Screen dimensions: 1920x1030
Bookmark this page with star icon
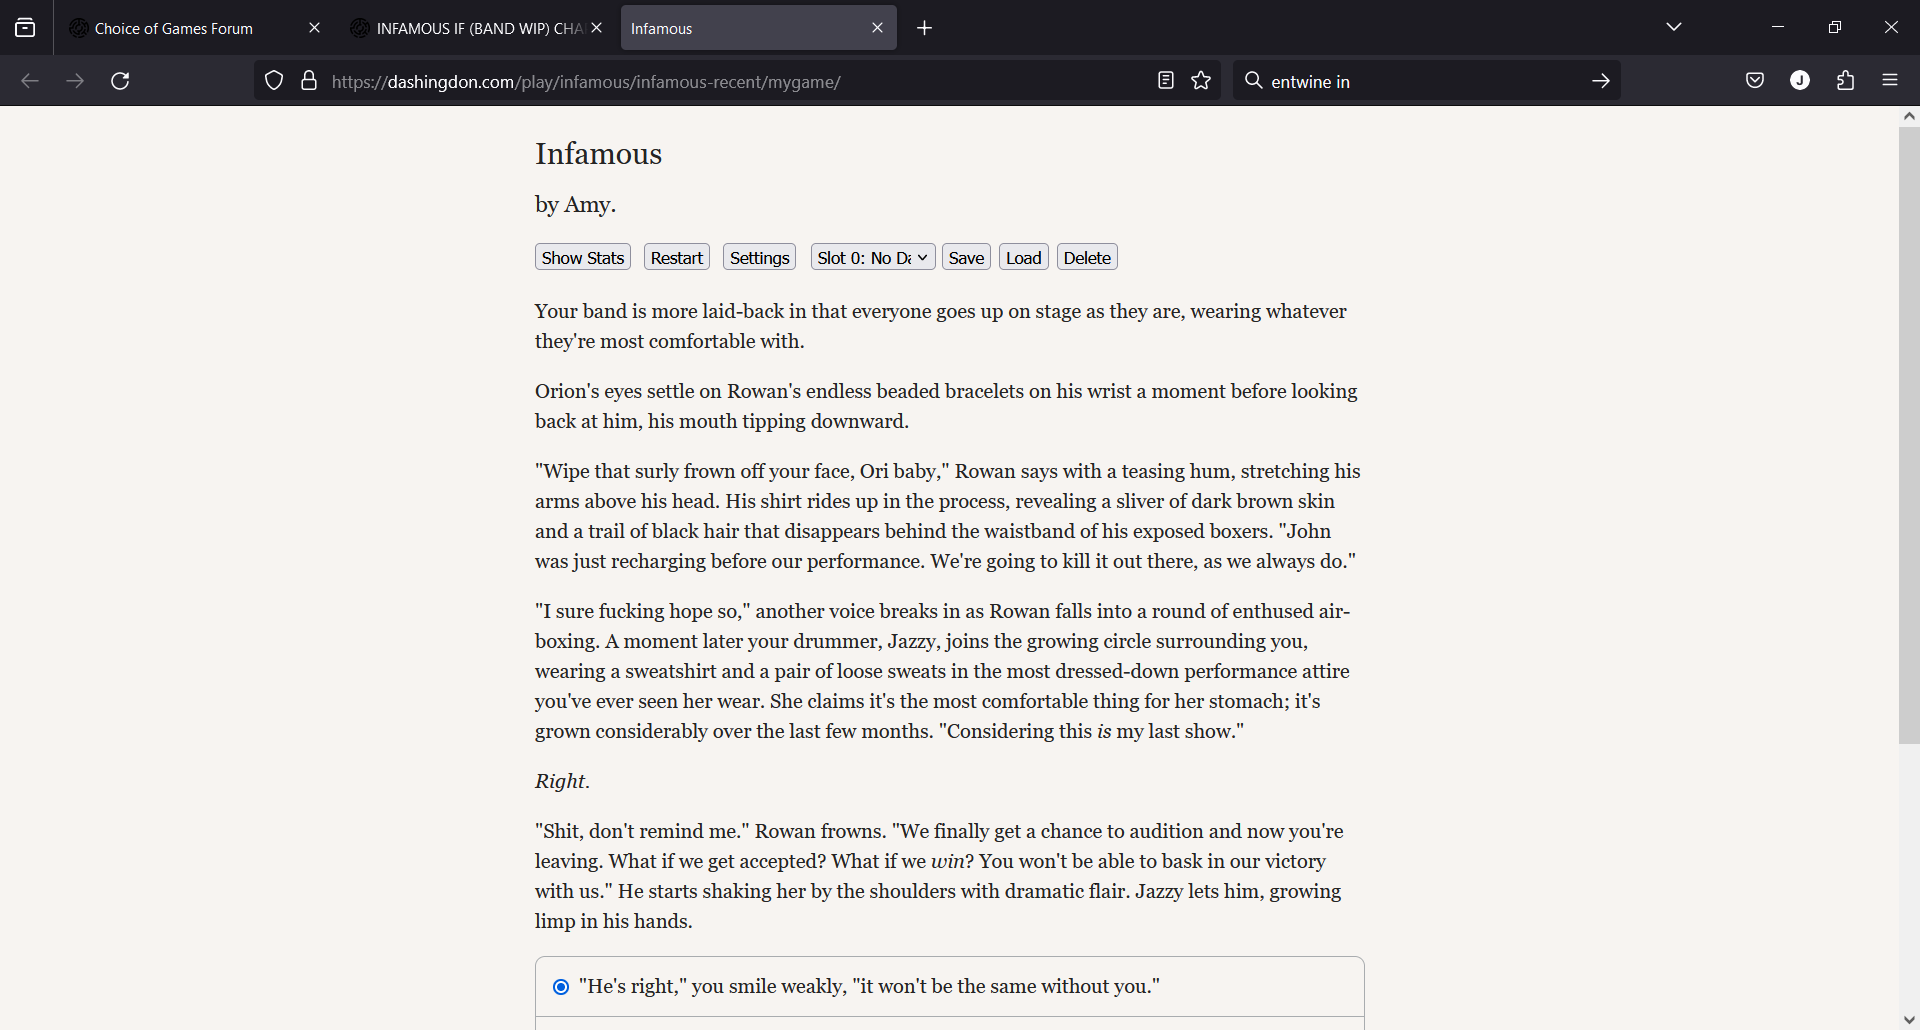point(1201,81)
